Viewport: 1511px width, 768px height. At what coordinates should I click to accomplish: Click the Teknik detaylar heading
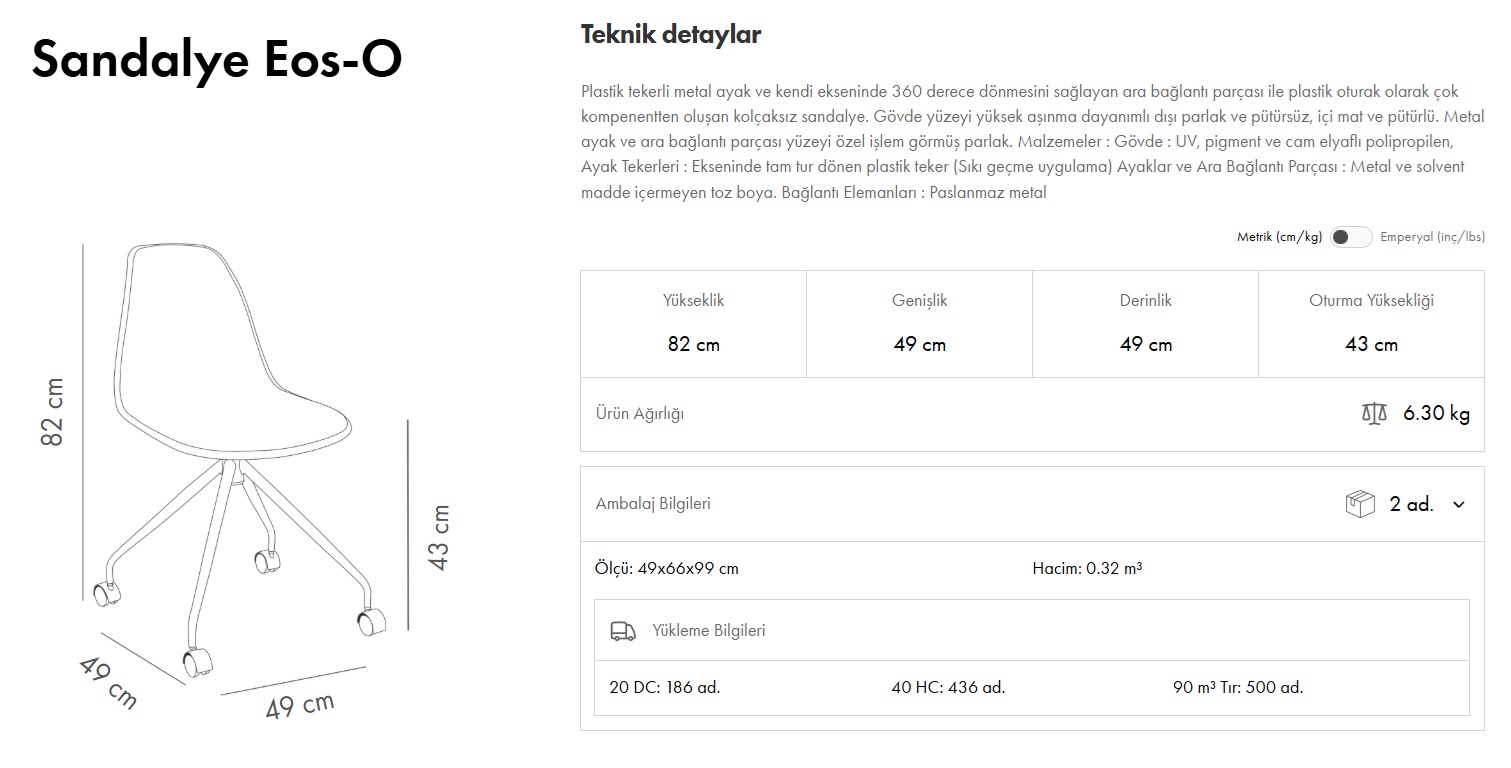[x=670, y=35]
